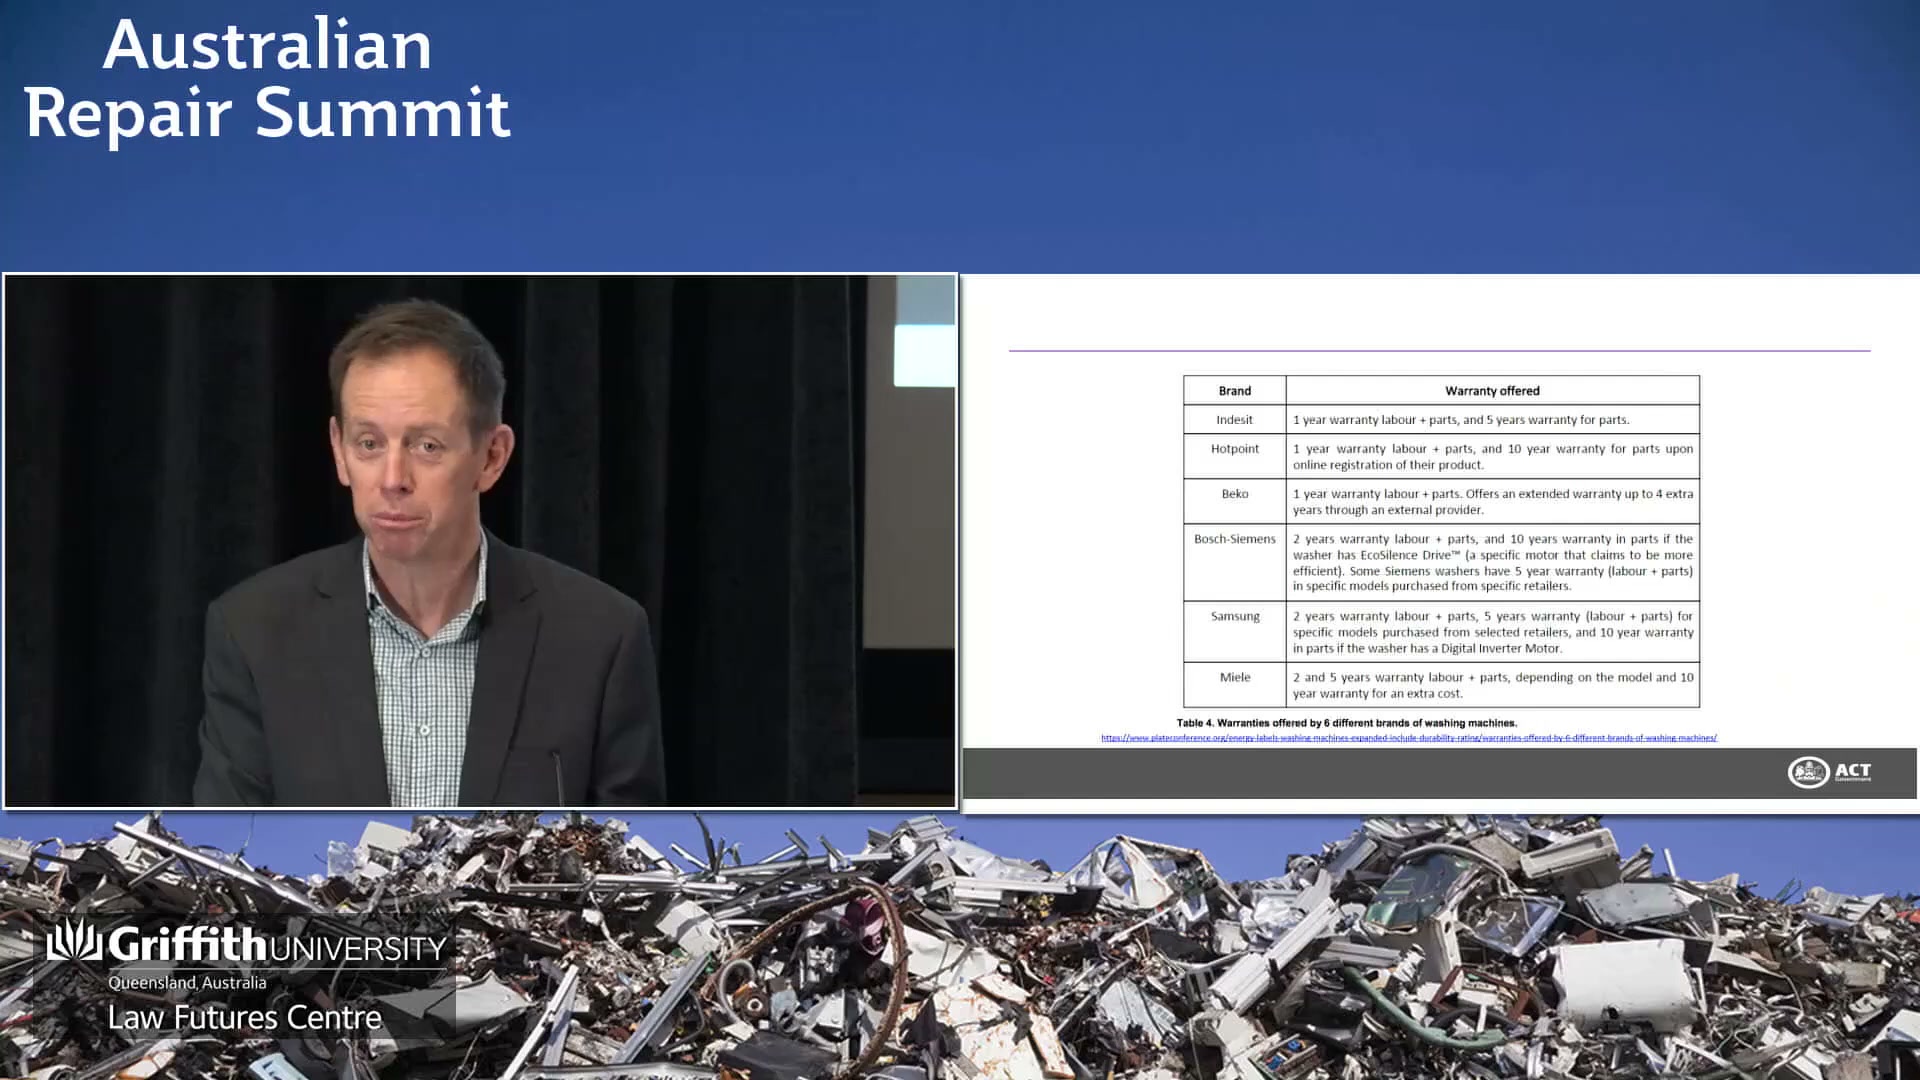Click the "Hotpoint" brand cell

1234,456
